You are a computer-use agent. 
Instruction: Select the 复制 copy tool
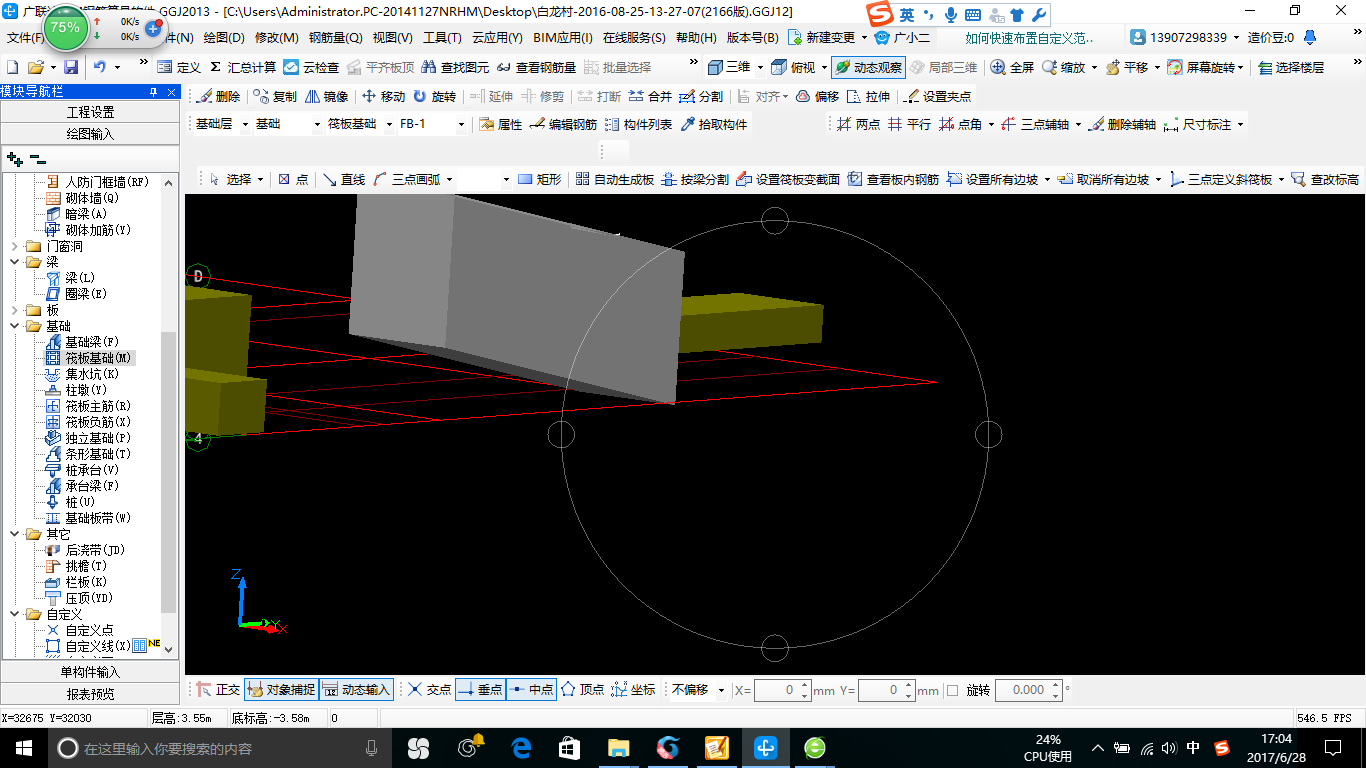(x=275, y=97)
